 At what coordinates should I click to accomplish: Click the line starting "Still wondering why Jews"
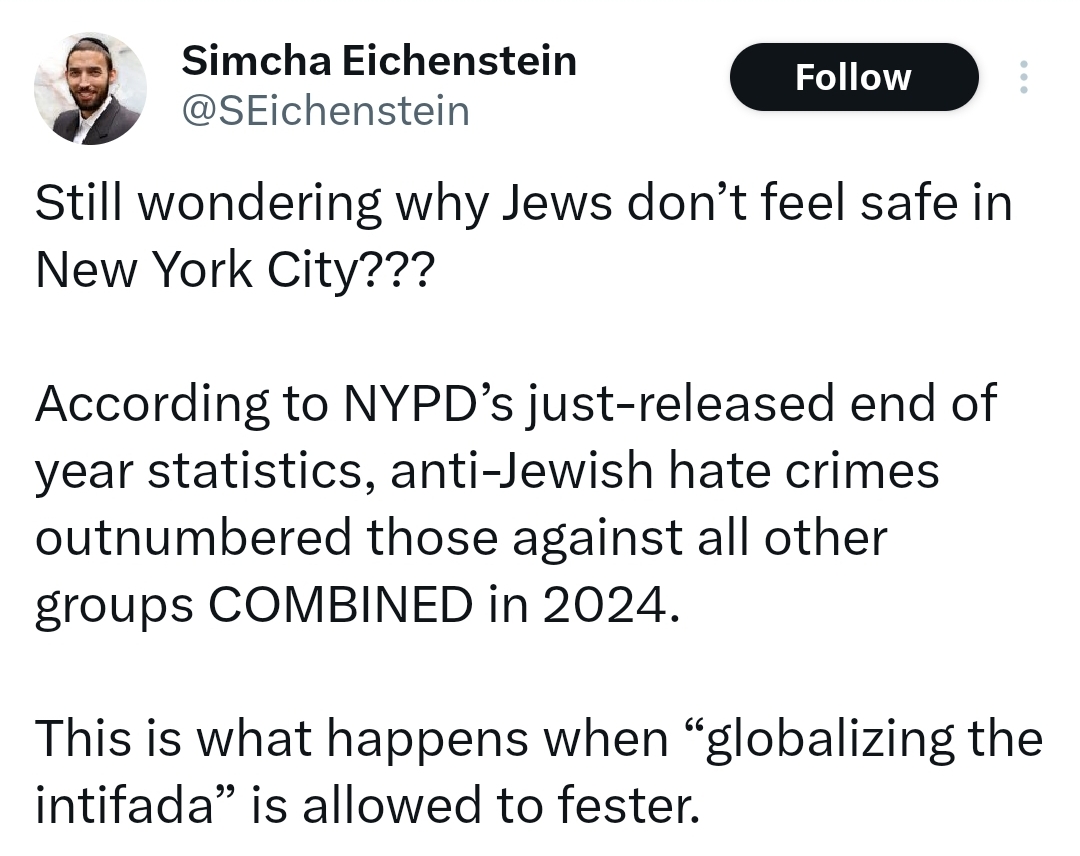523,204
